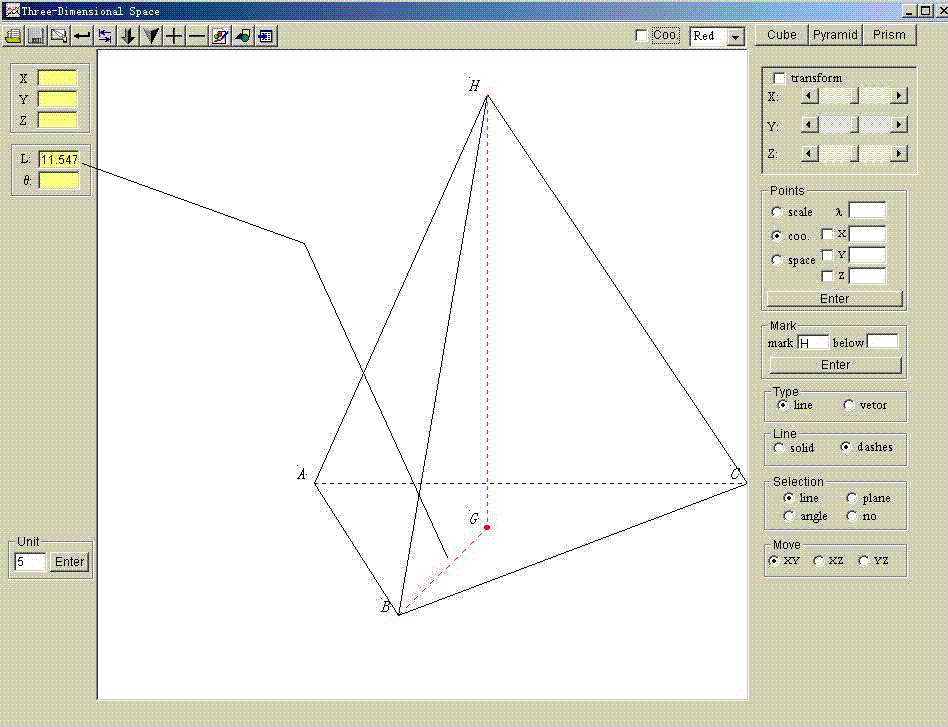Click left arrow of X transform slider
Viewport: 948px width, 727px height.
pos(810,96)
